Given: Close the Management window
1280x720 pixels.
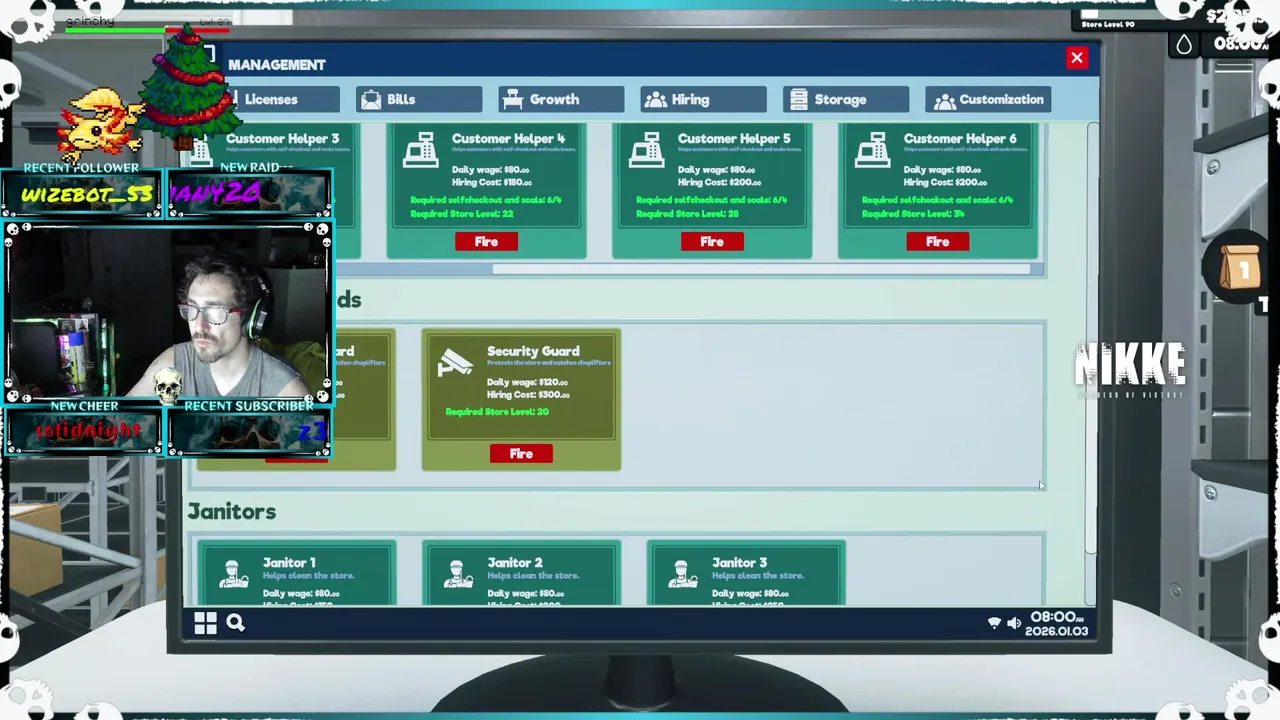Looking at the screenshot, I should tap(1077, 58).
